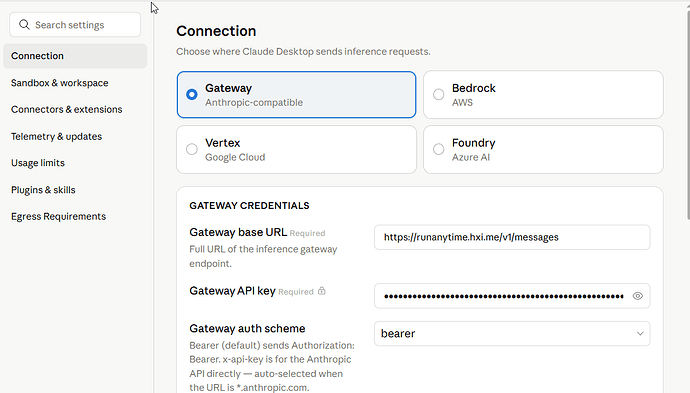The height and width of the screenshot is (393, 690).
Task: Click the Search settings field
Action: (x=75, y=25)
